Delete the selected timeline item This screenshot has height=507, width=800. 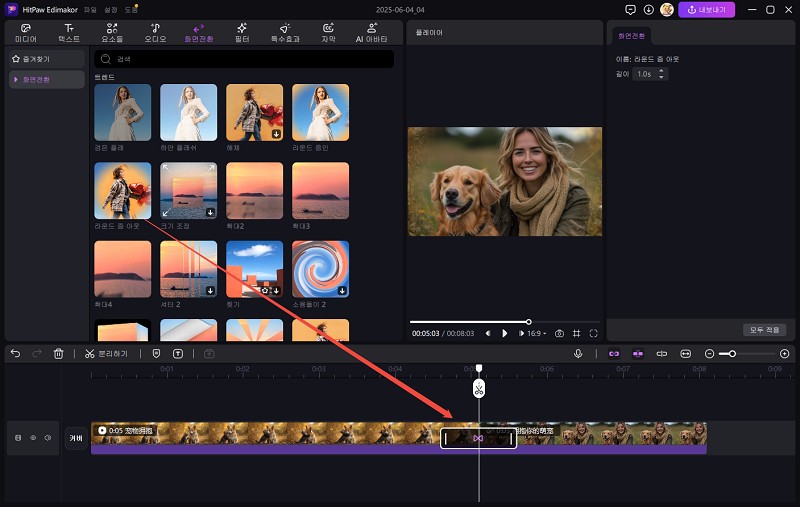pos(59,353)
